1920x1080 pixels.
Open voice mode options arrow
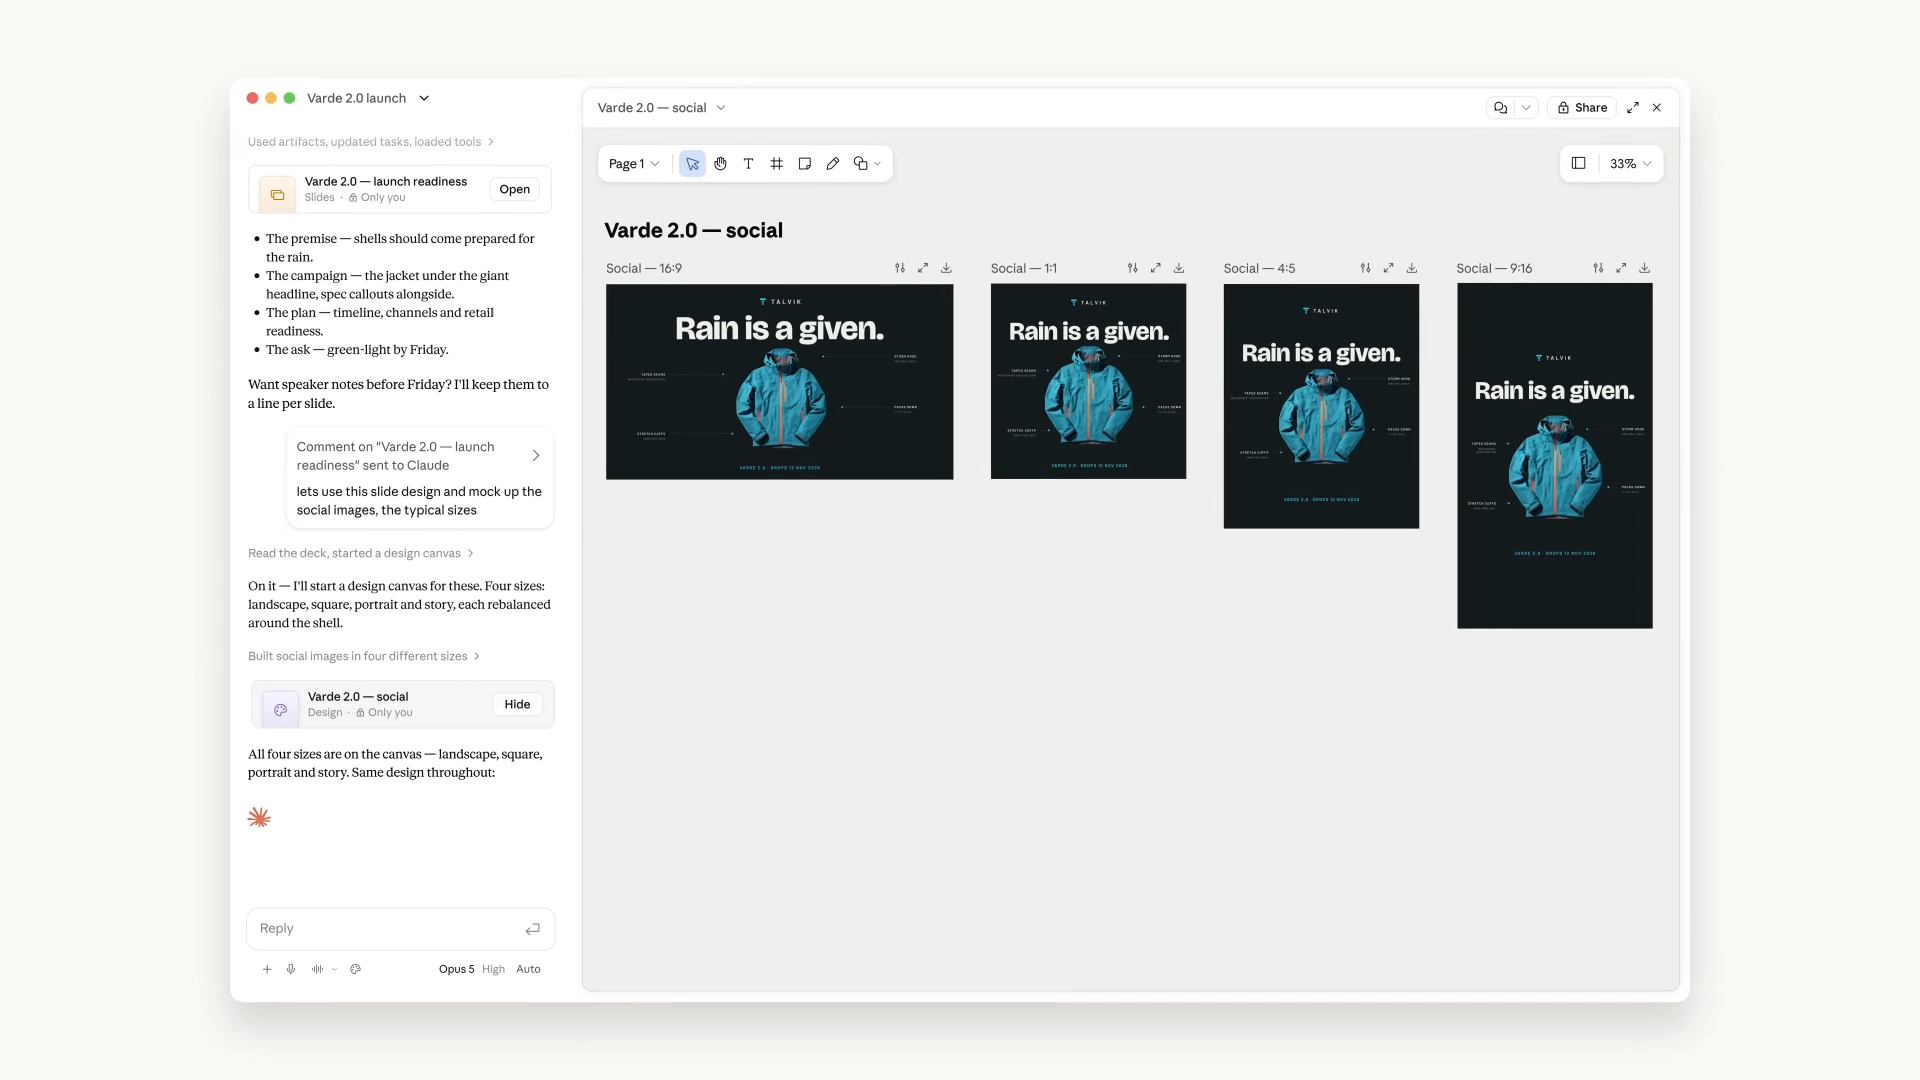[x=334, y=969]
